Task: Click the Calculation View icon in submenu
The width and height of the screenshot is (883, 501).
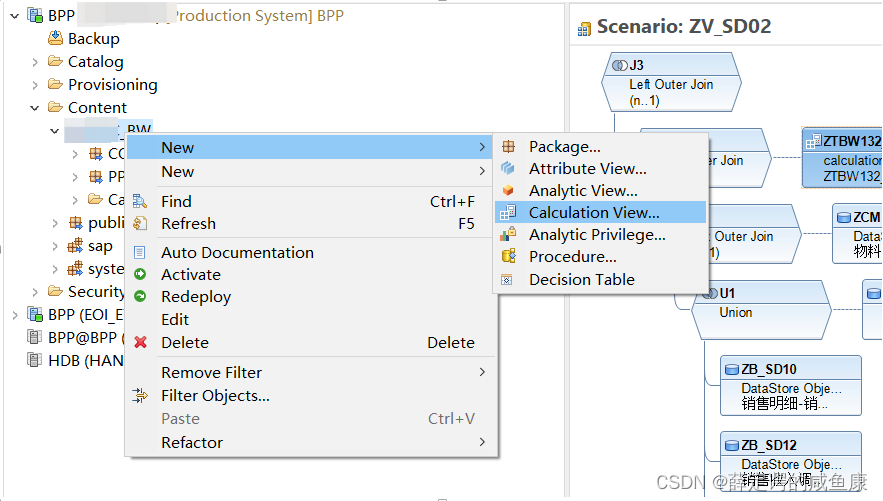Action: click(508, 213)
